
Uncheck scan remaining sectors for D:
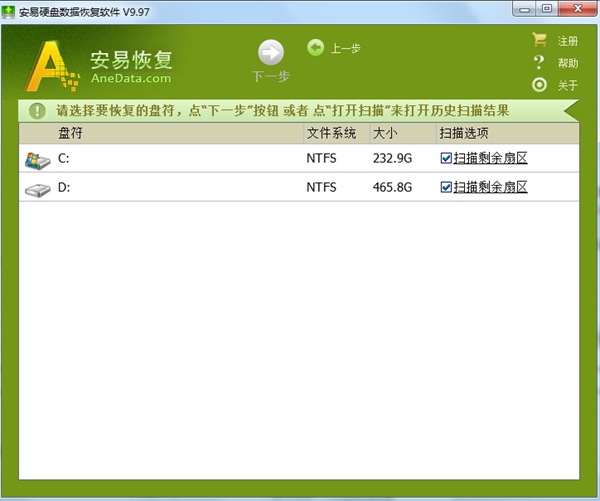pyautogui.click(x=446, y=187)
